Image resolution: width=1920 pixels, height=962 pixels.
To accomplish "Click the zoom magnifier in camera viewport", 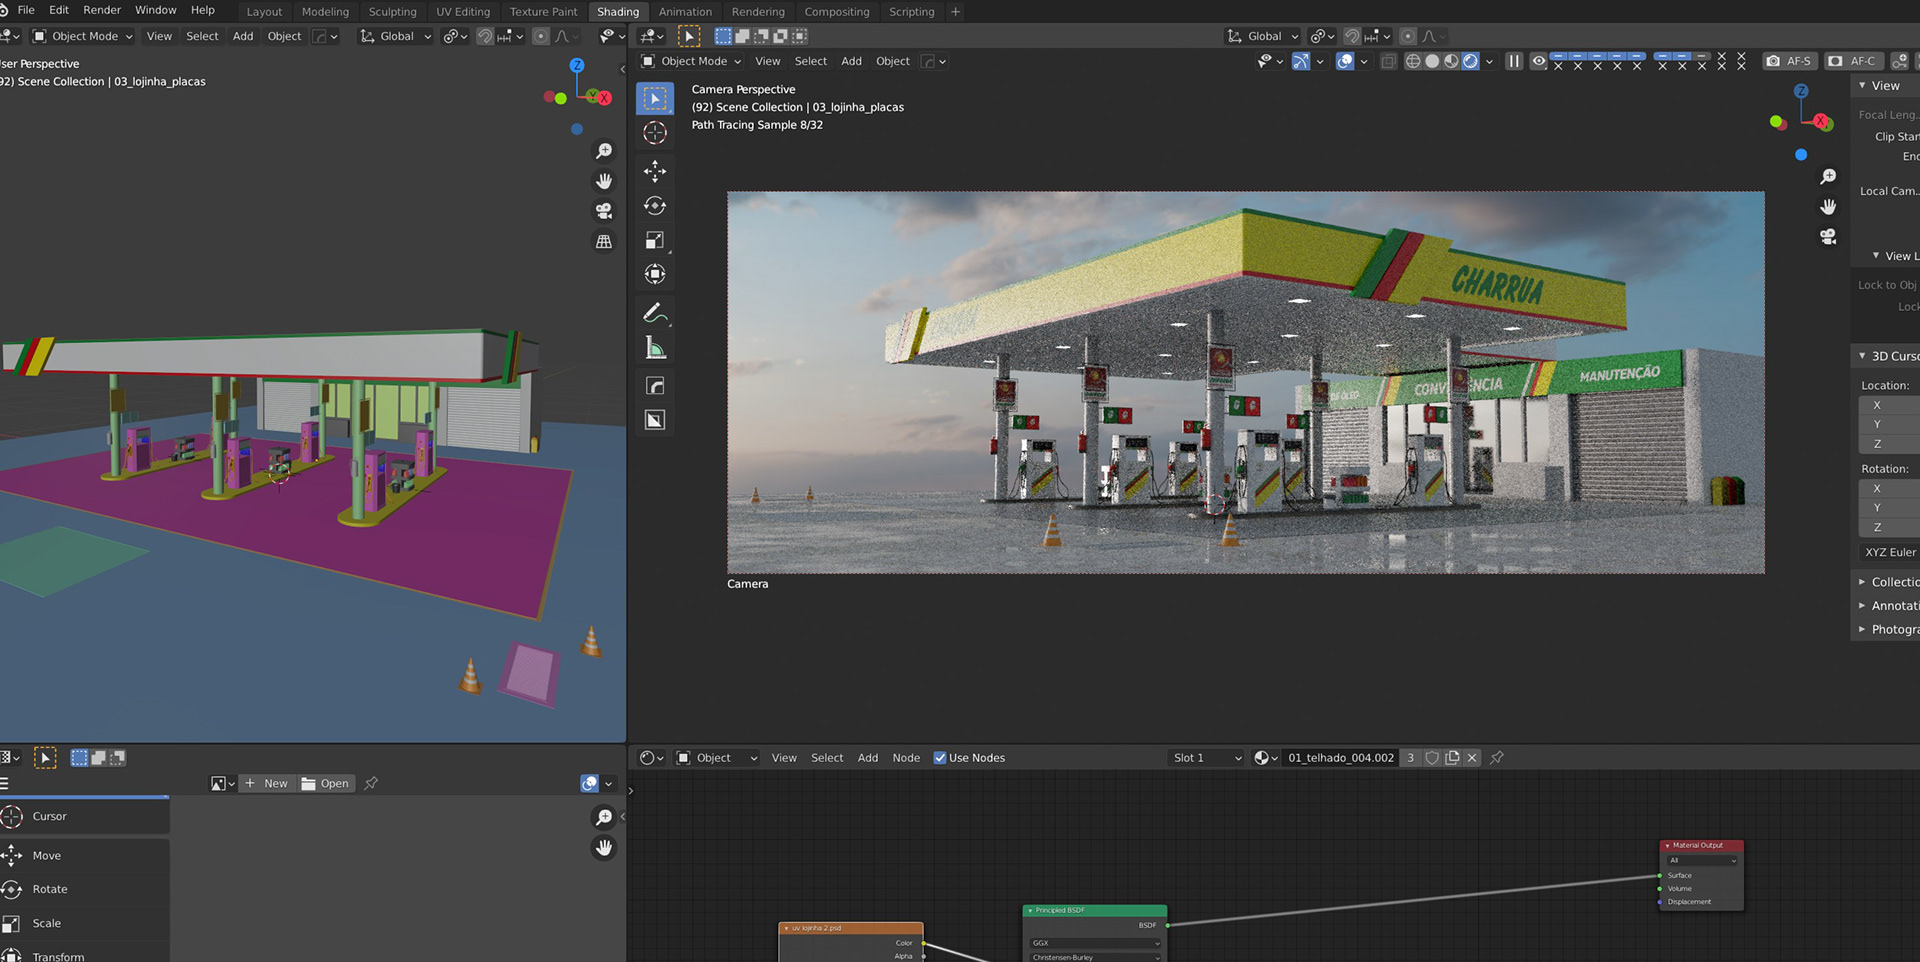I will point(1828,176).
